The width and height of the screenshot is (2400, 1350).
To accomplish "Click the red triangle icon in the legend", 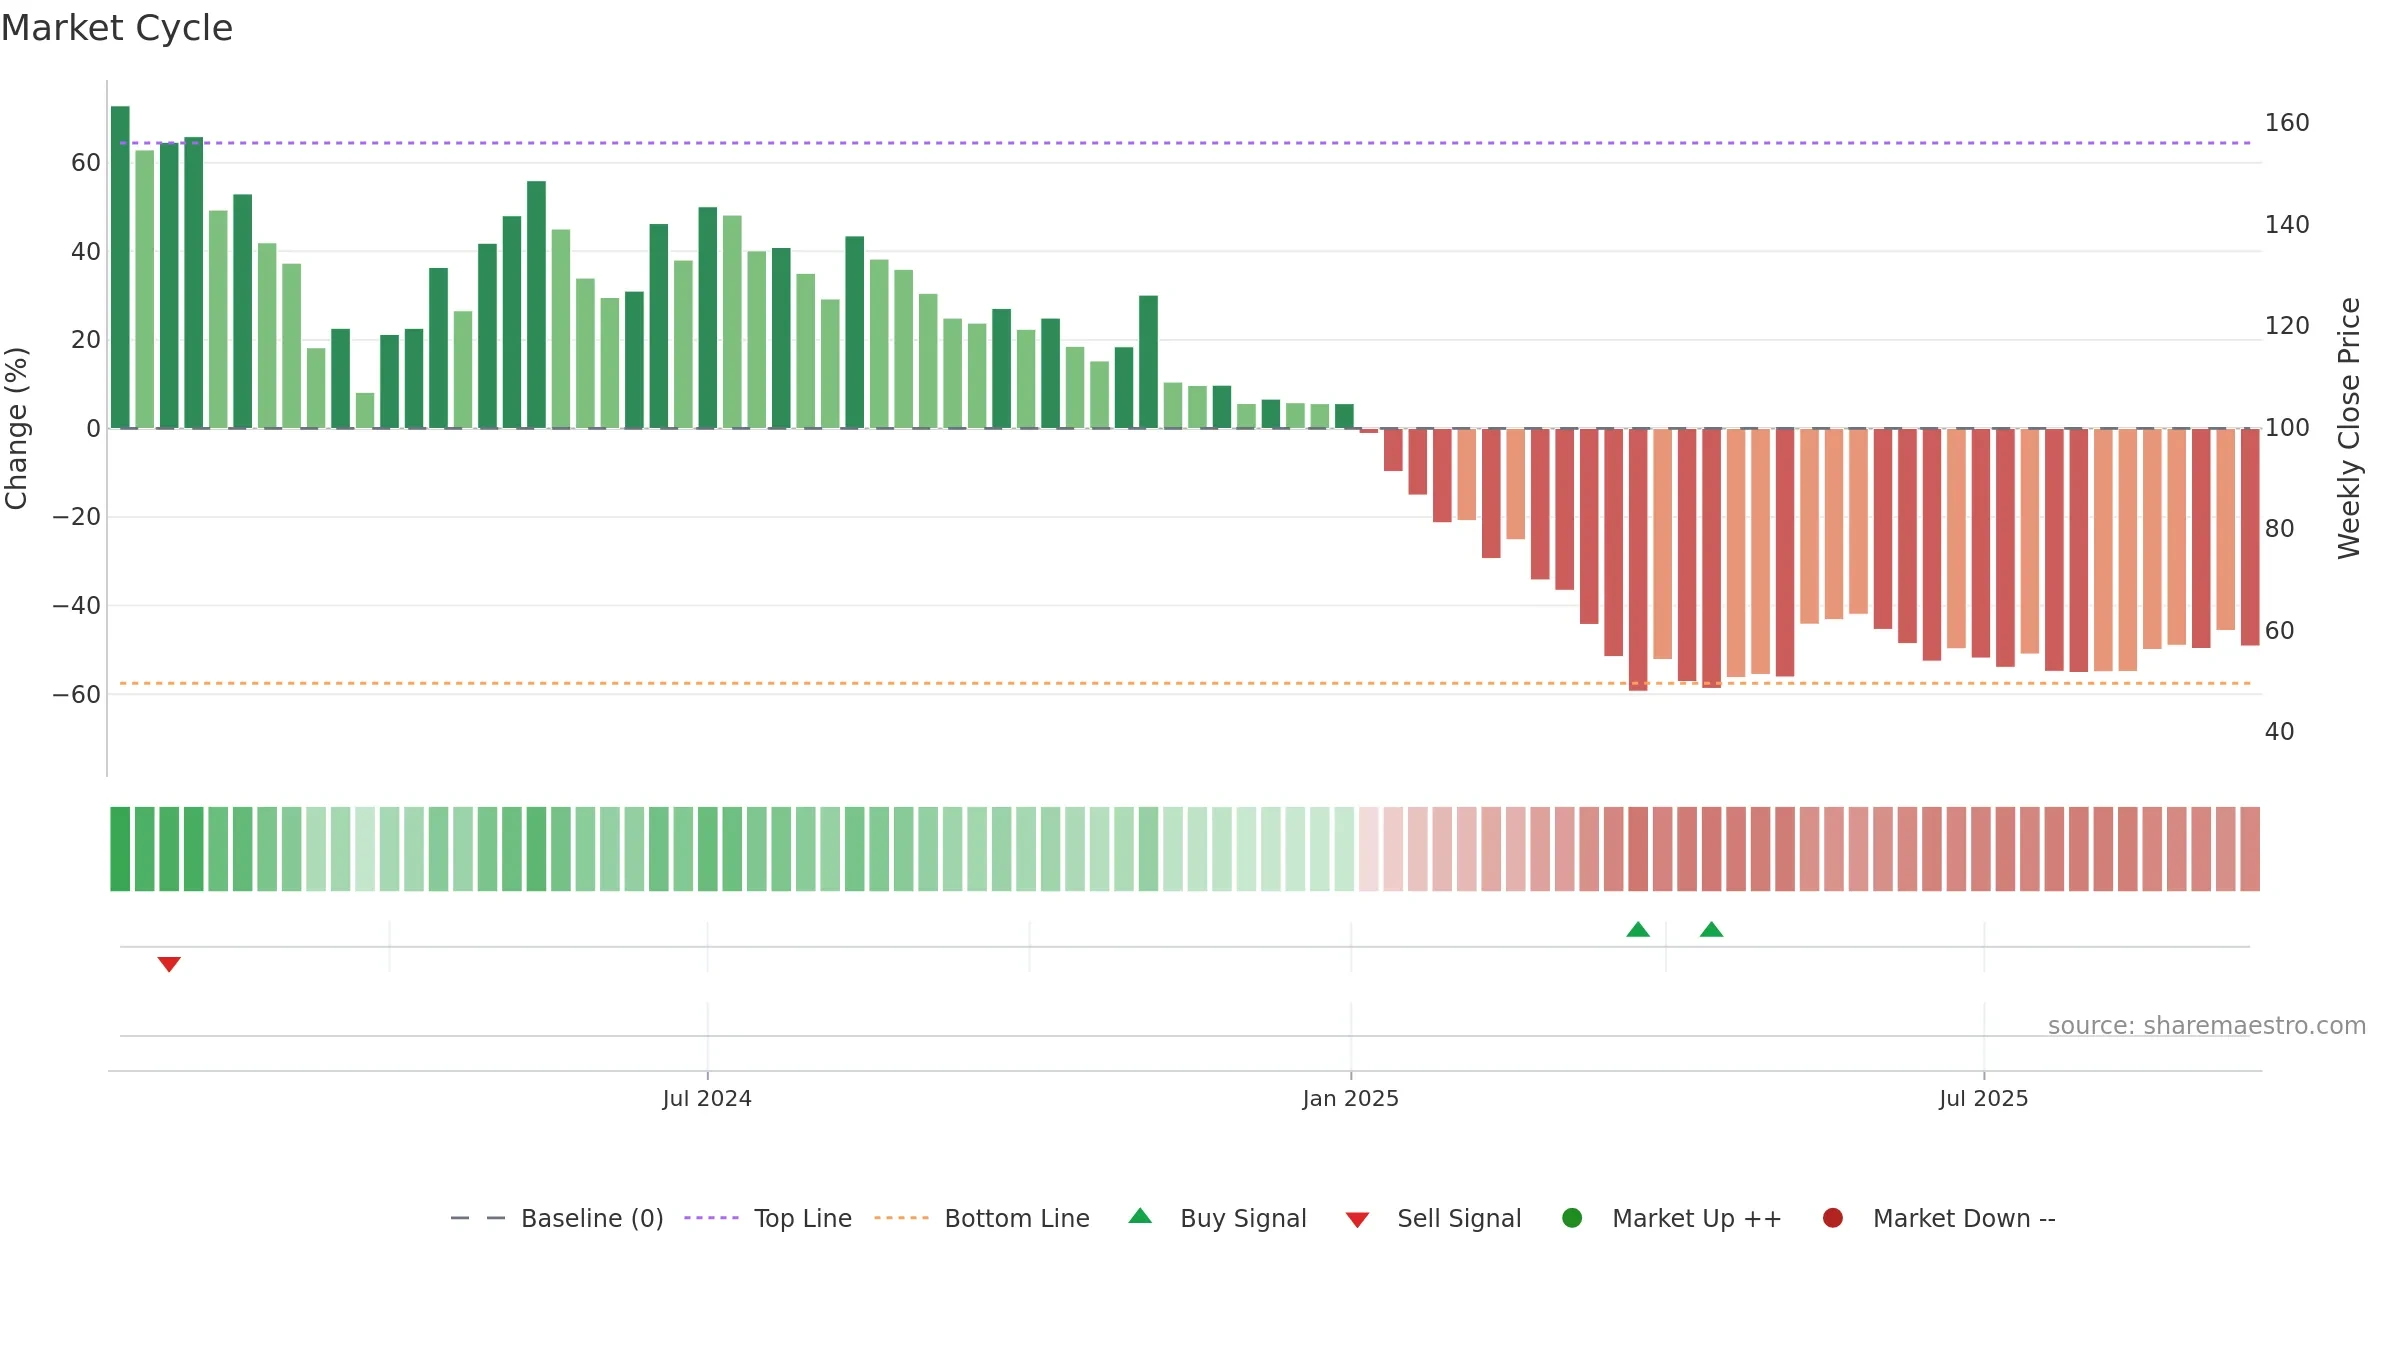I will coord(1357,1220).
